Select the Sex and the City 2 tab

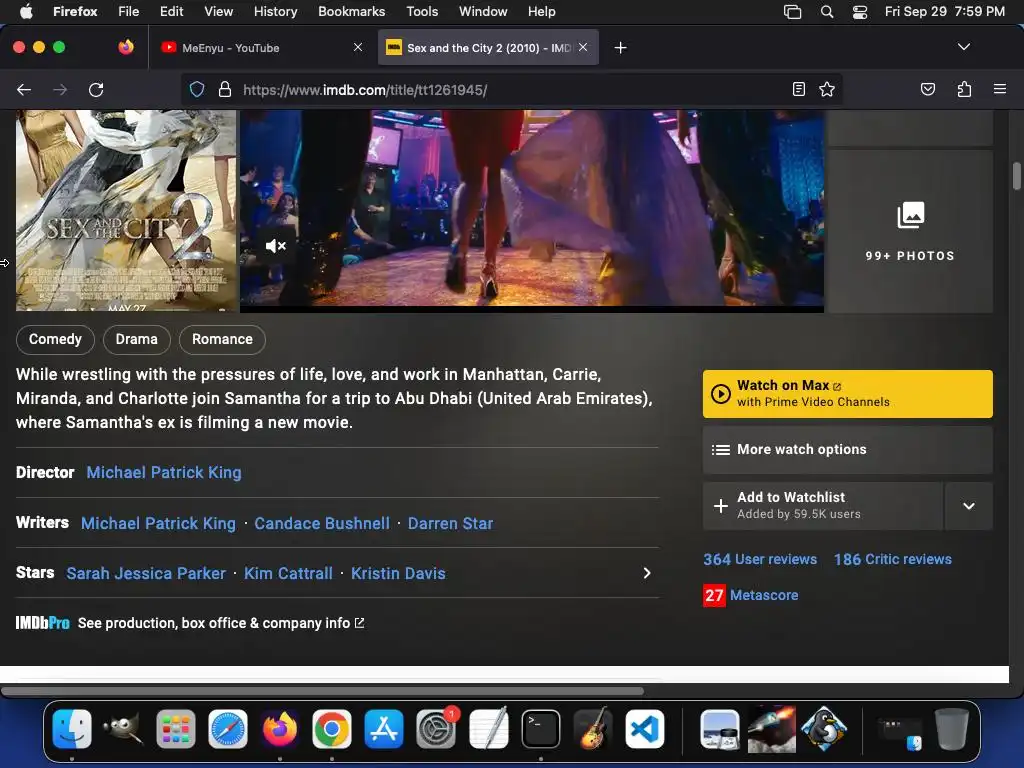[x=488, y=48]
